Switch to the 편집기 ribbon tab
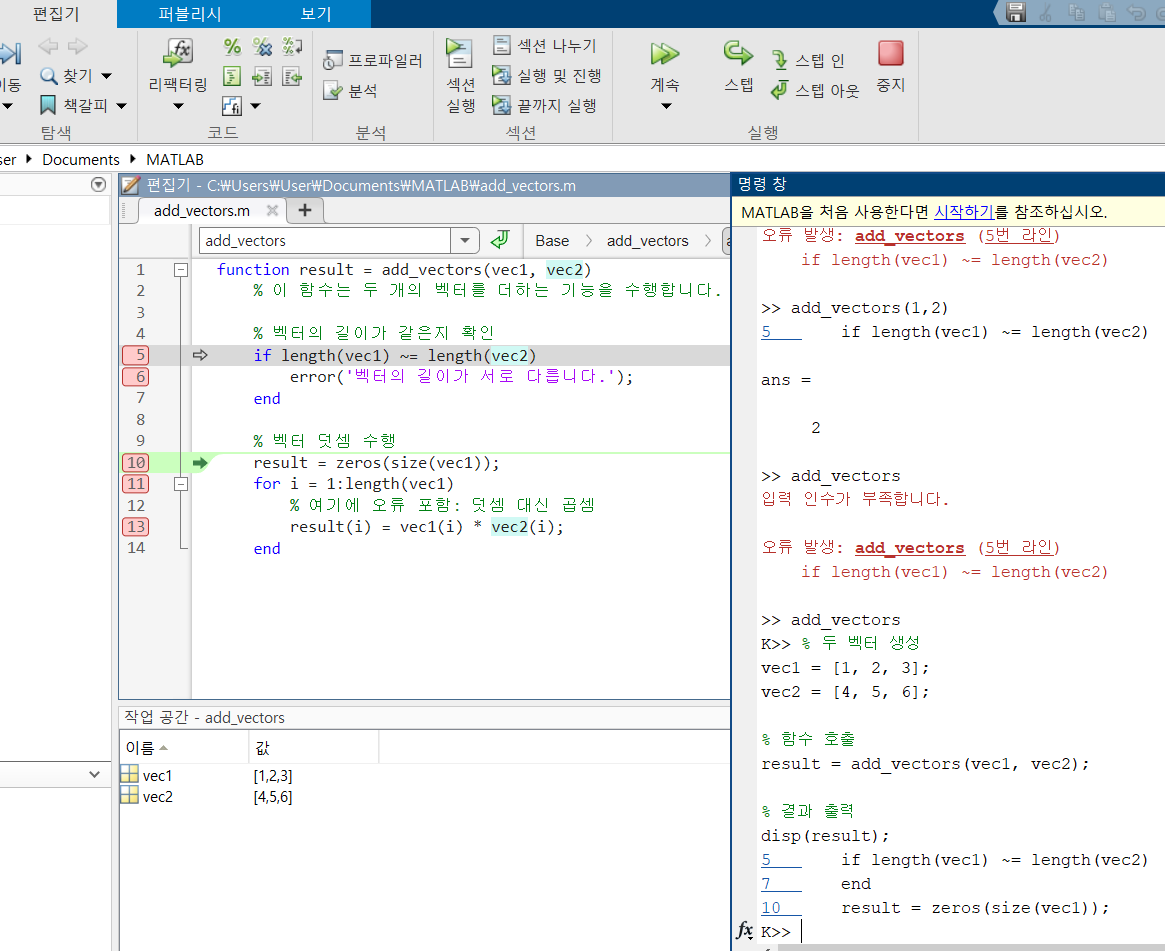The width and height of the screenshot is (1165, 951). (x=56, y=13)
